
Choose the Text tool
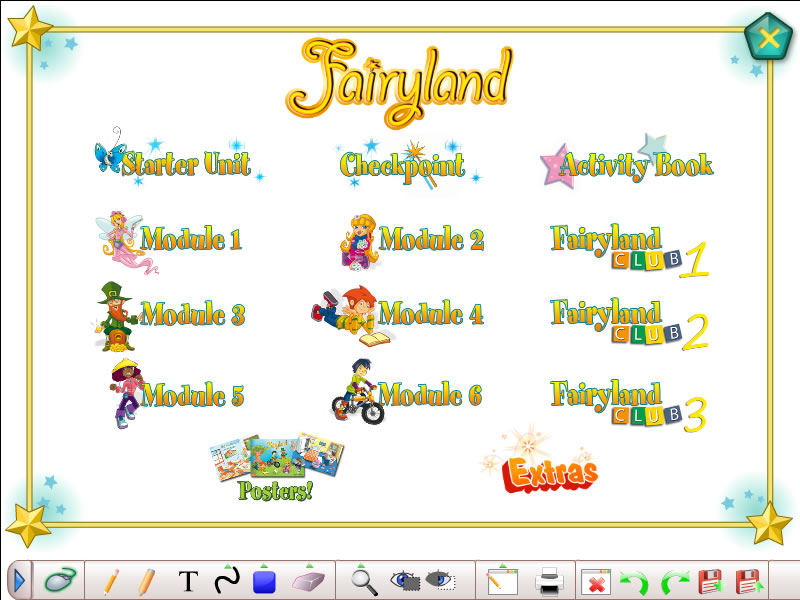coord(188,581)
